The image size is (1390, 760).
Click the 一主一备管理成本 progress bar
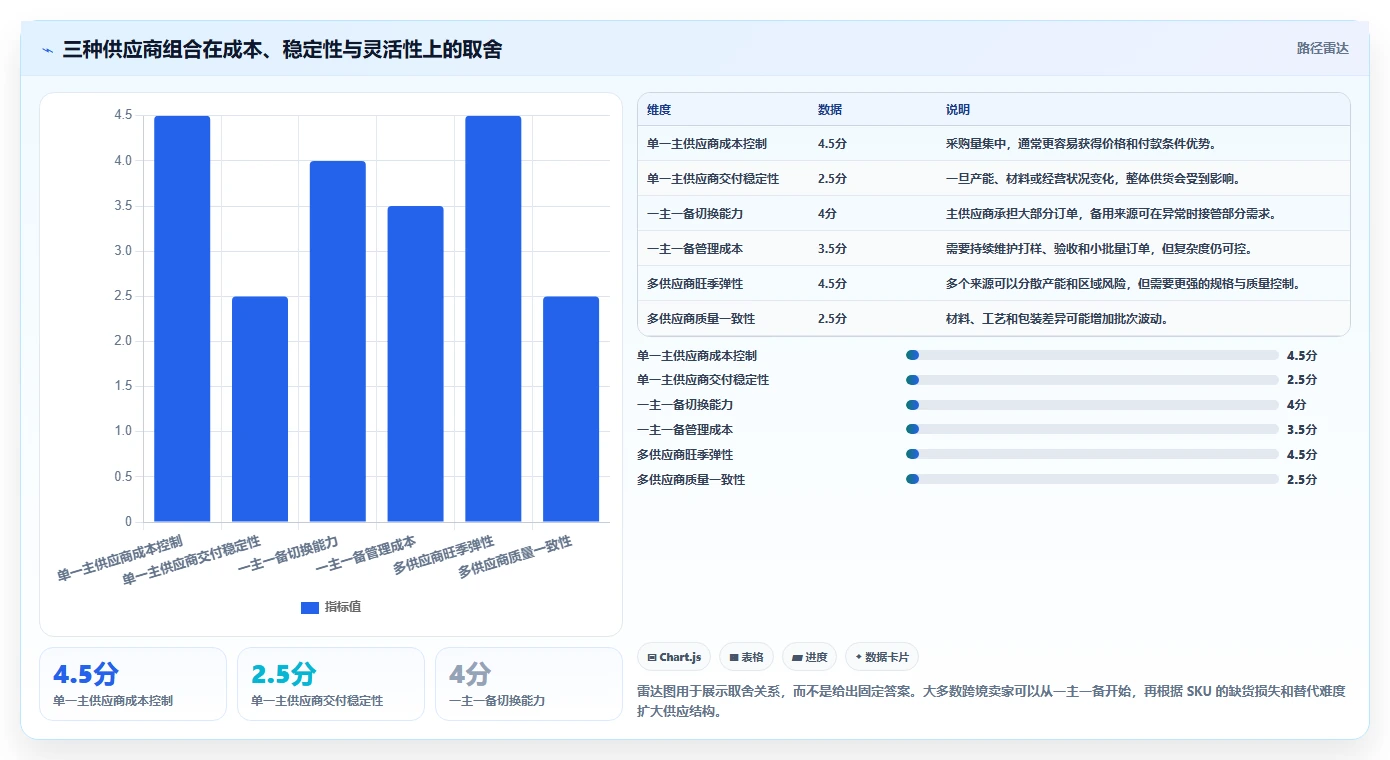point(1092,430)
